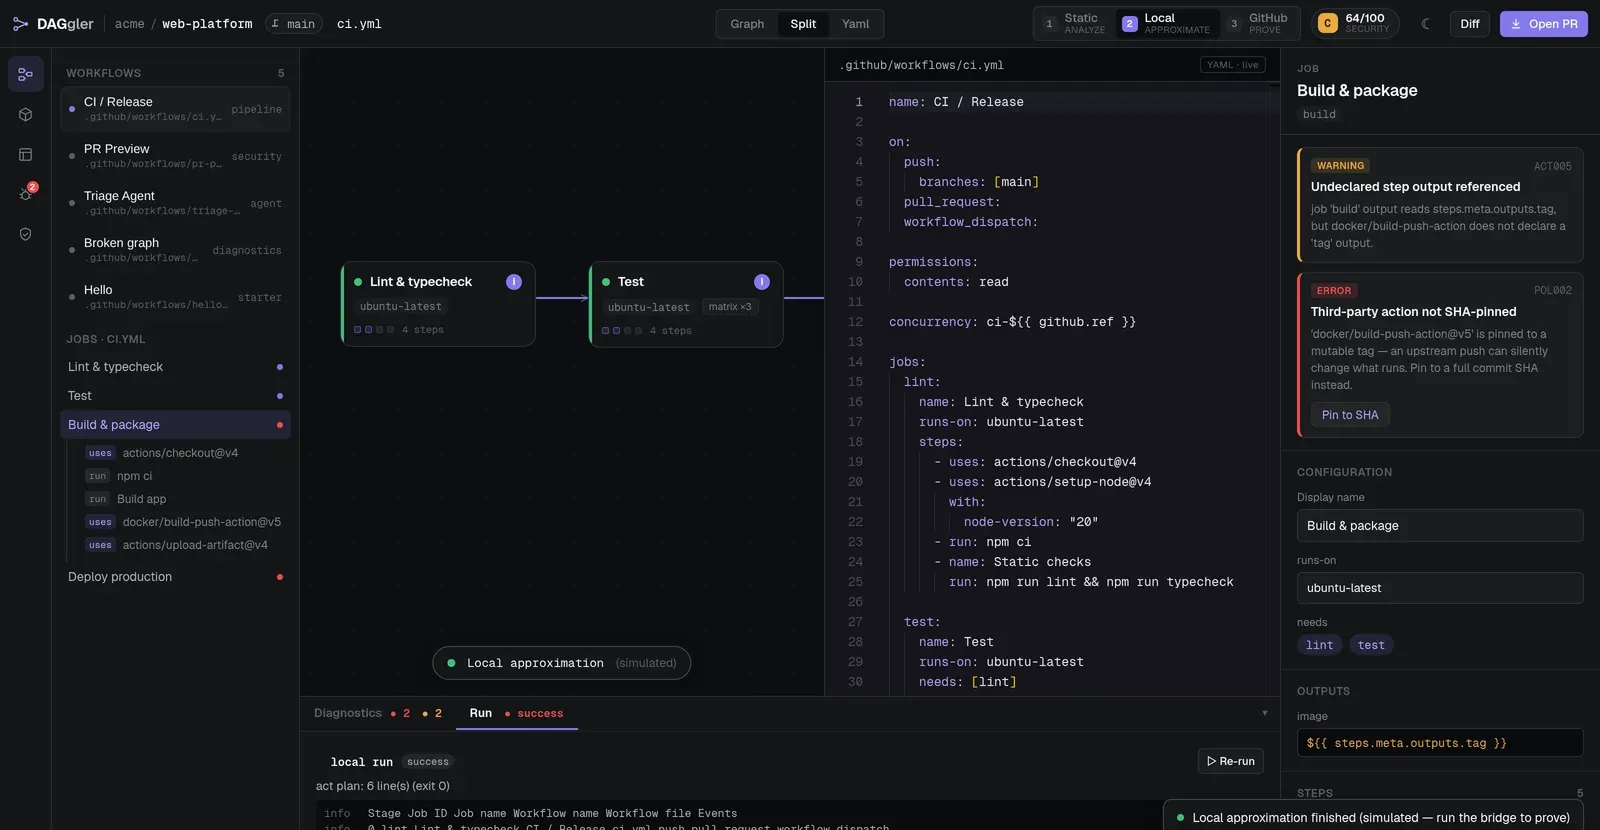The height and width of the screenshot is (830, 1600).
Task: Click the Diff button
Action: click(1470, 24)
